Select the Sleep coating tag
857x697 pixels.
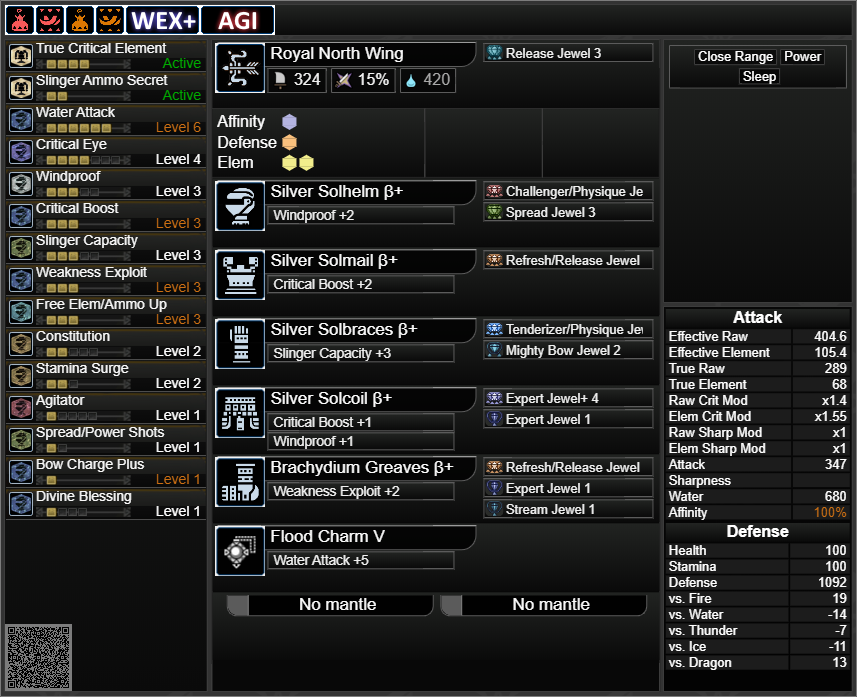click(759, 76)
